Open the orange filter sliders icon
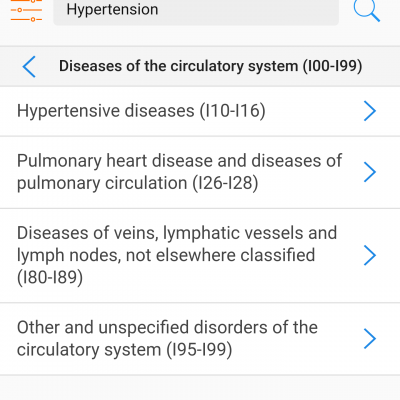This screenshot has width=400, height=400. [26, 11]
